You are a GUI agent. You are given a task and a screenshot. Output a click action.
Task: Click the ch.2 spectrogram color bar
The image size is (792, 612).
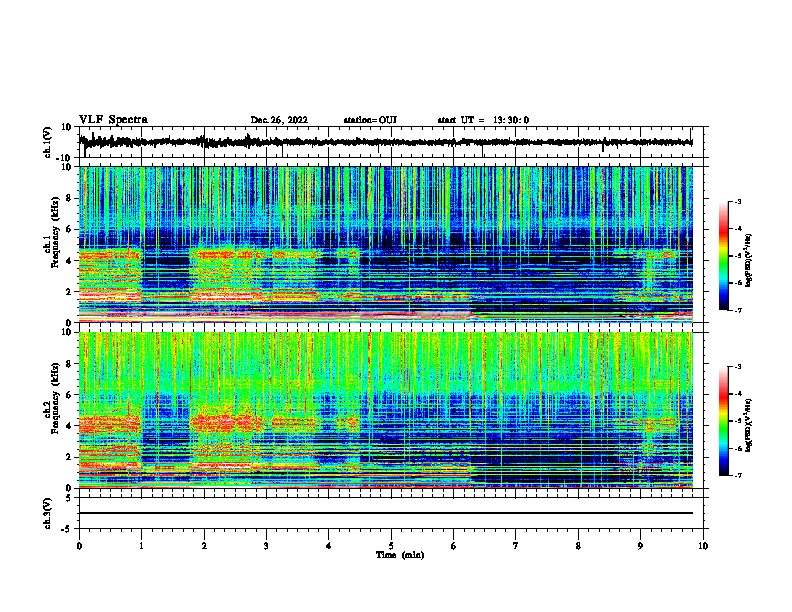[723, 421]
